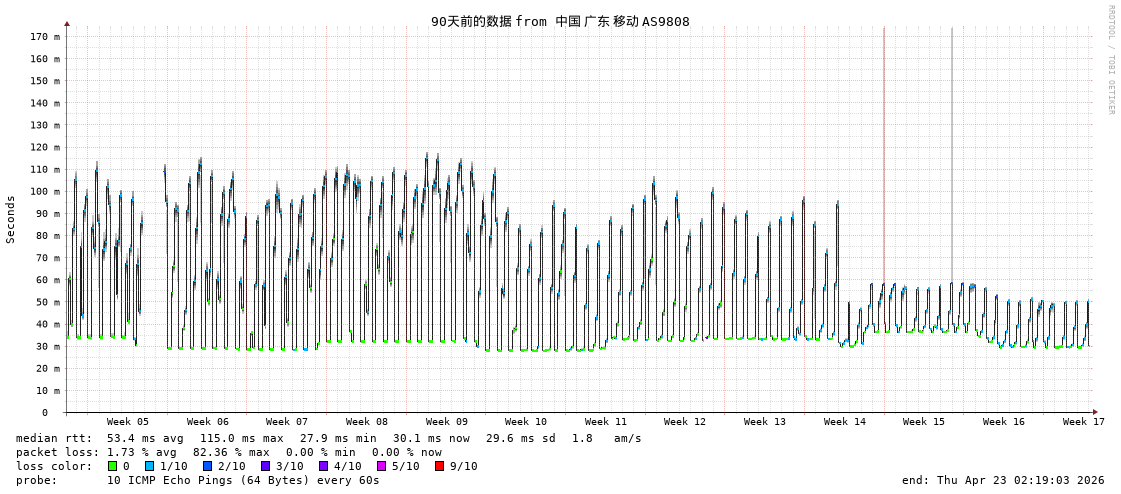The height and width of the screenshot is (494, 1121).
Task: Click the blue 2/10 loss color swatch
Action: 207,466
